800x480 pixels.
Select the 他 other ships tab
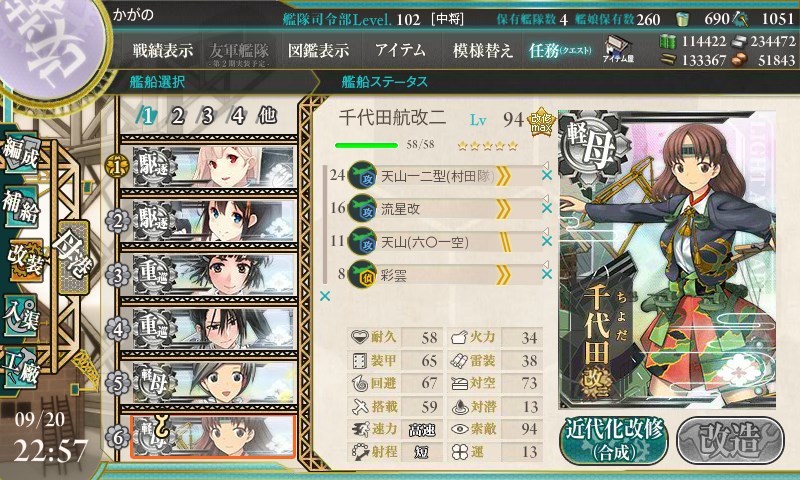coord(267,116)
